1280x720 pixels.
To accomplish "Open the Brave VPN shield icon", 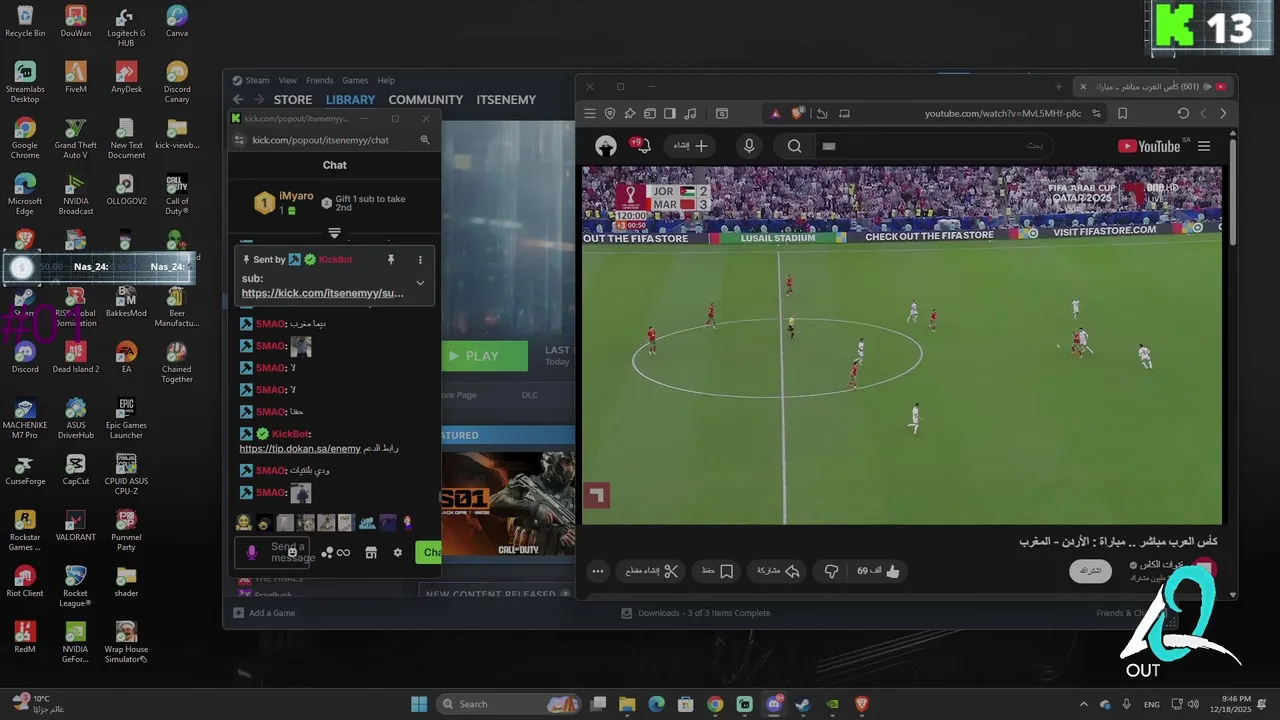I will (x=610, y=113).
